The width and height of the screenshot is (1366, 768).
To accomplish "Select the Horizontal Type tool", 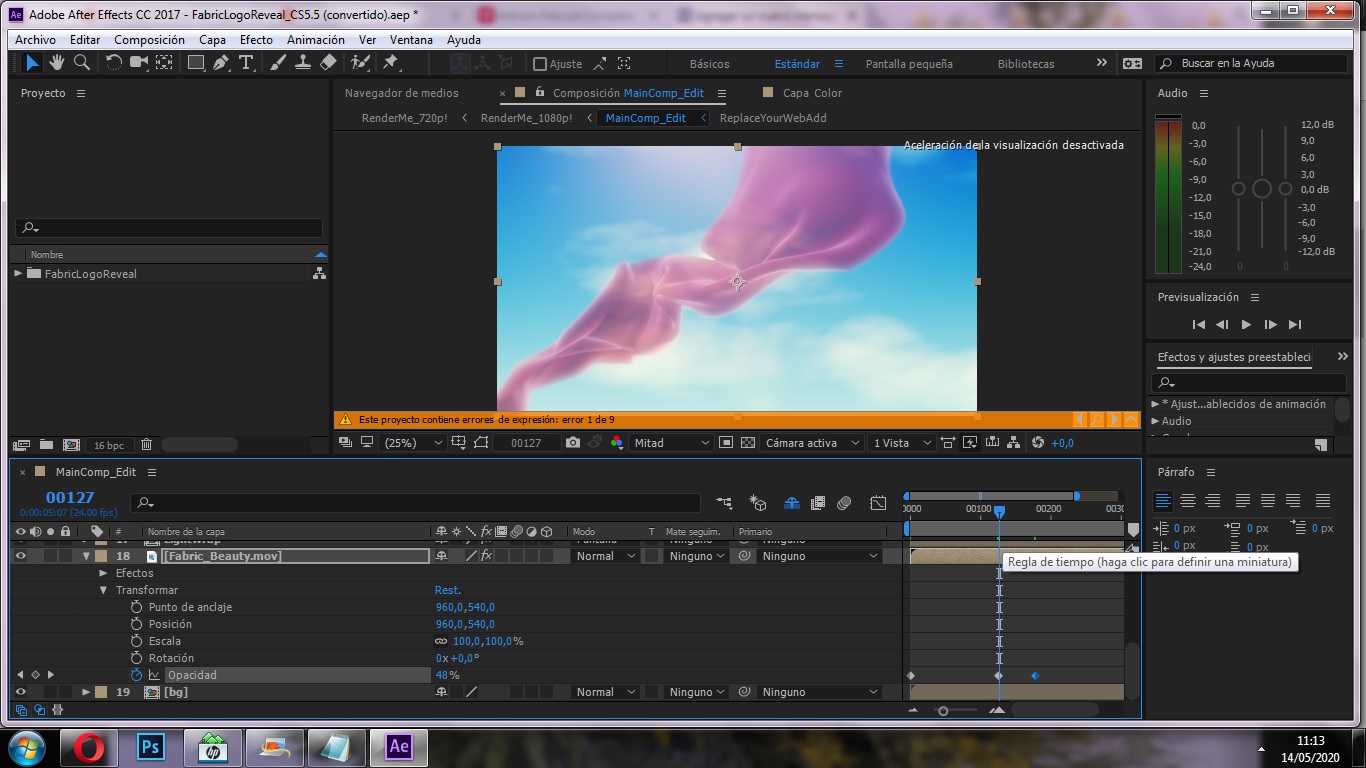I will point(246,62).
